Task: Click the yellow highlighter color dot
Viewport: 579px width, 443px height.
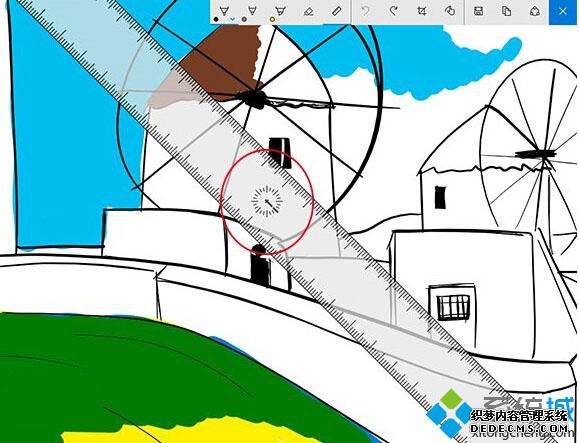Action: 273,19
